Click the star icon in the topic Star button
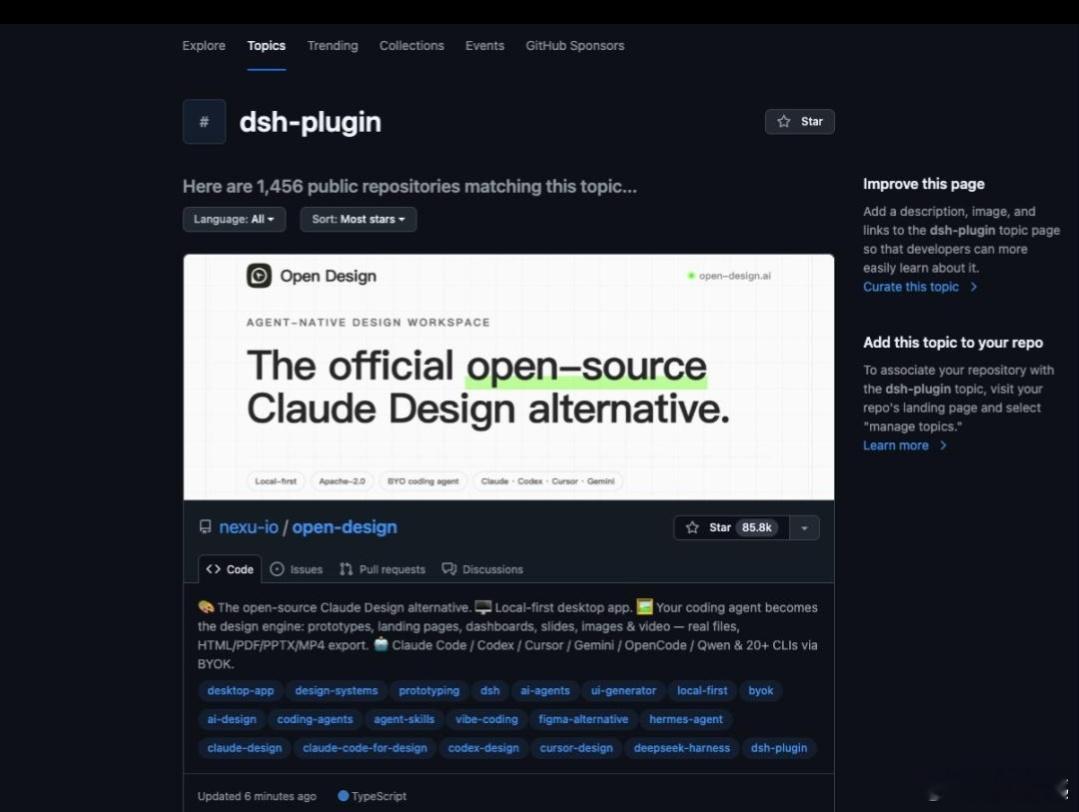The width and height of the screenshot is (1079, 812). pos(784,122)
